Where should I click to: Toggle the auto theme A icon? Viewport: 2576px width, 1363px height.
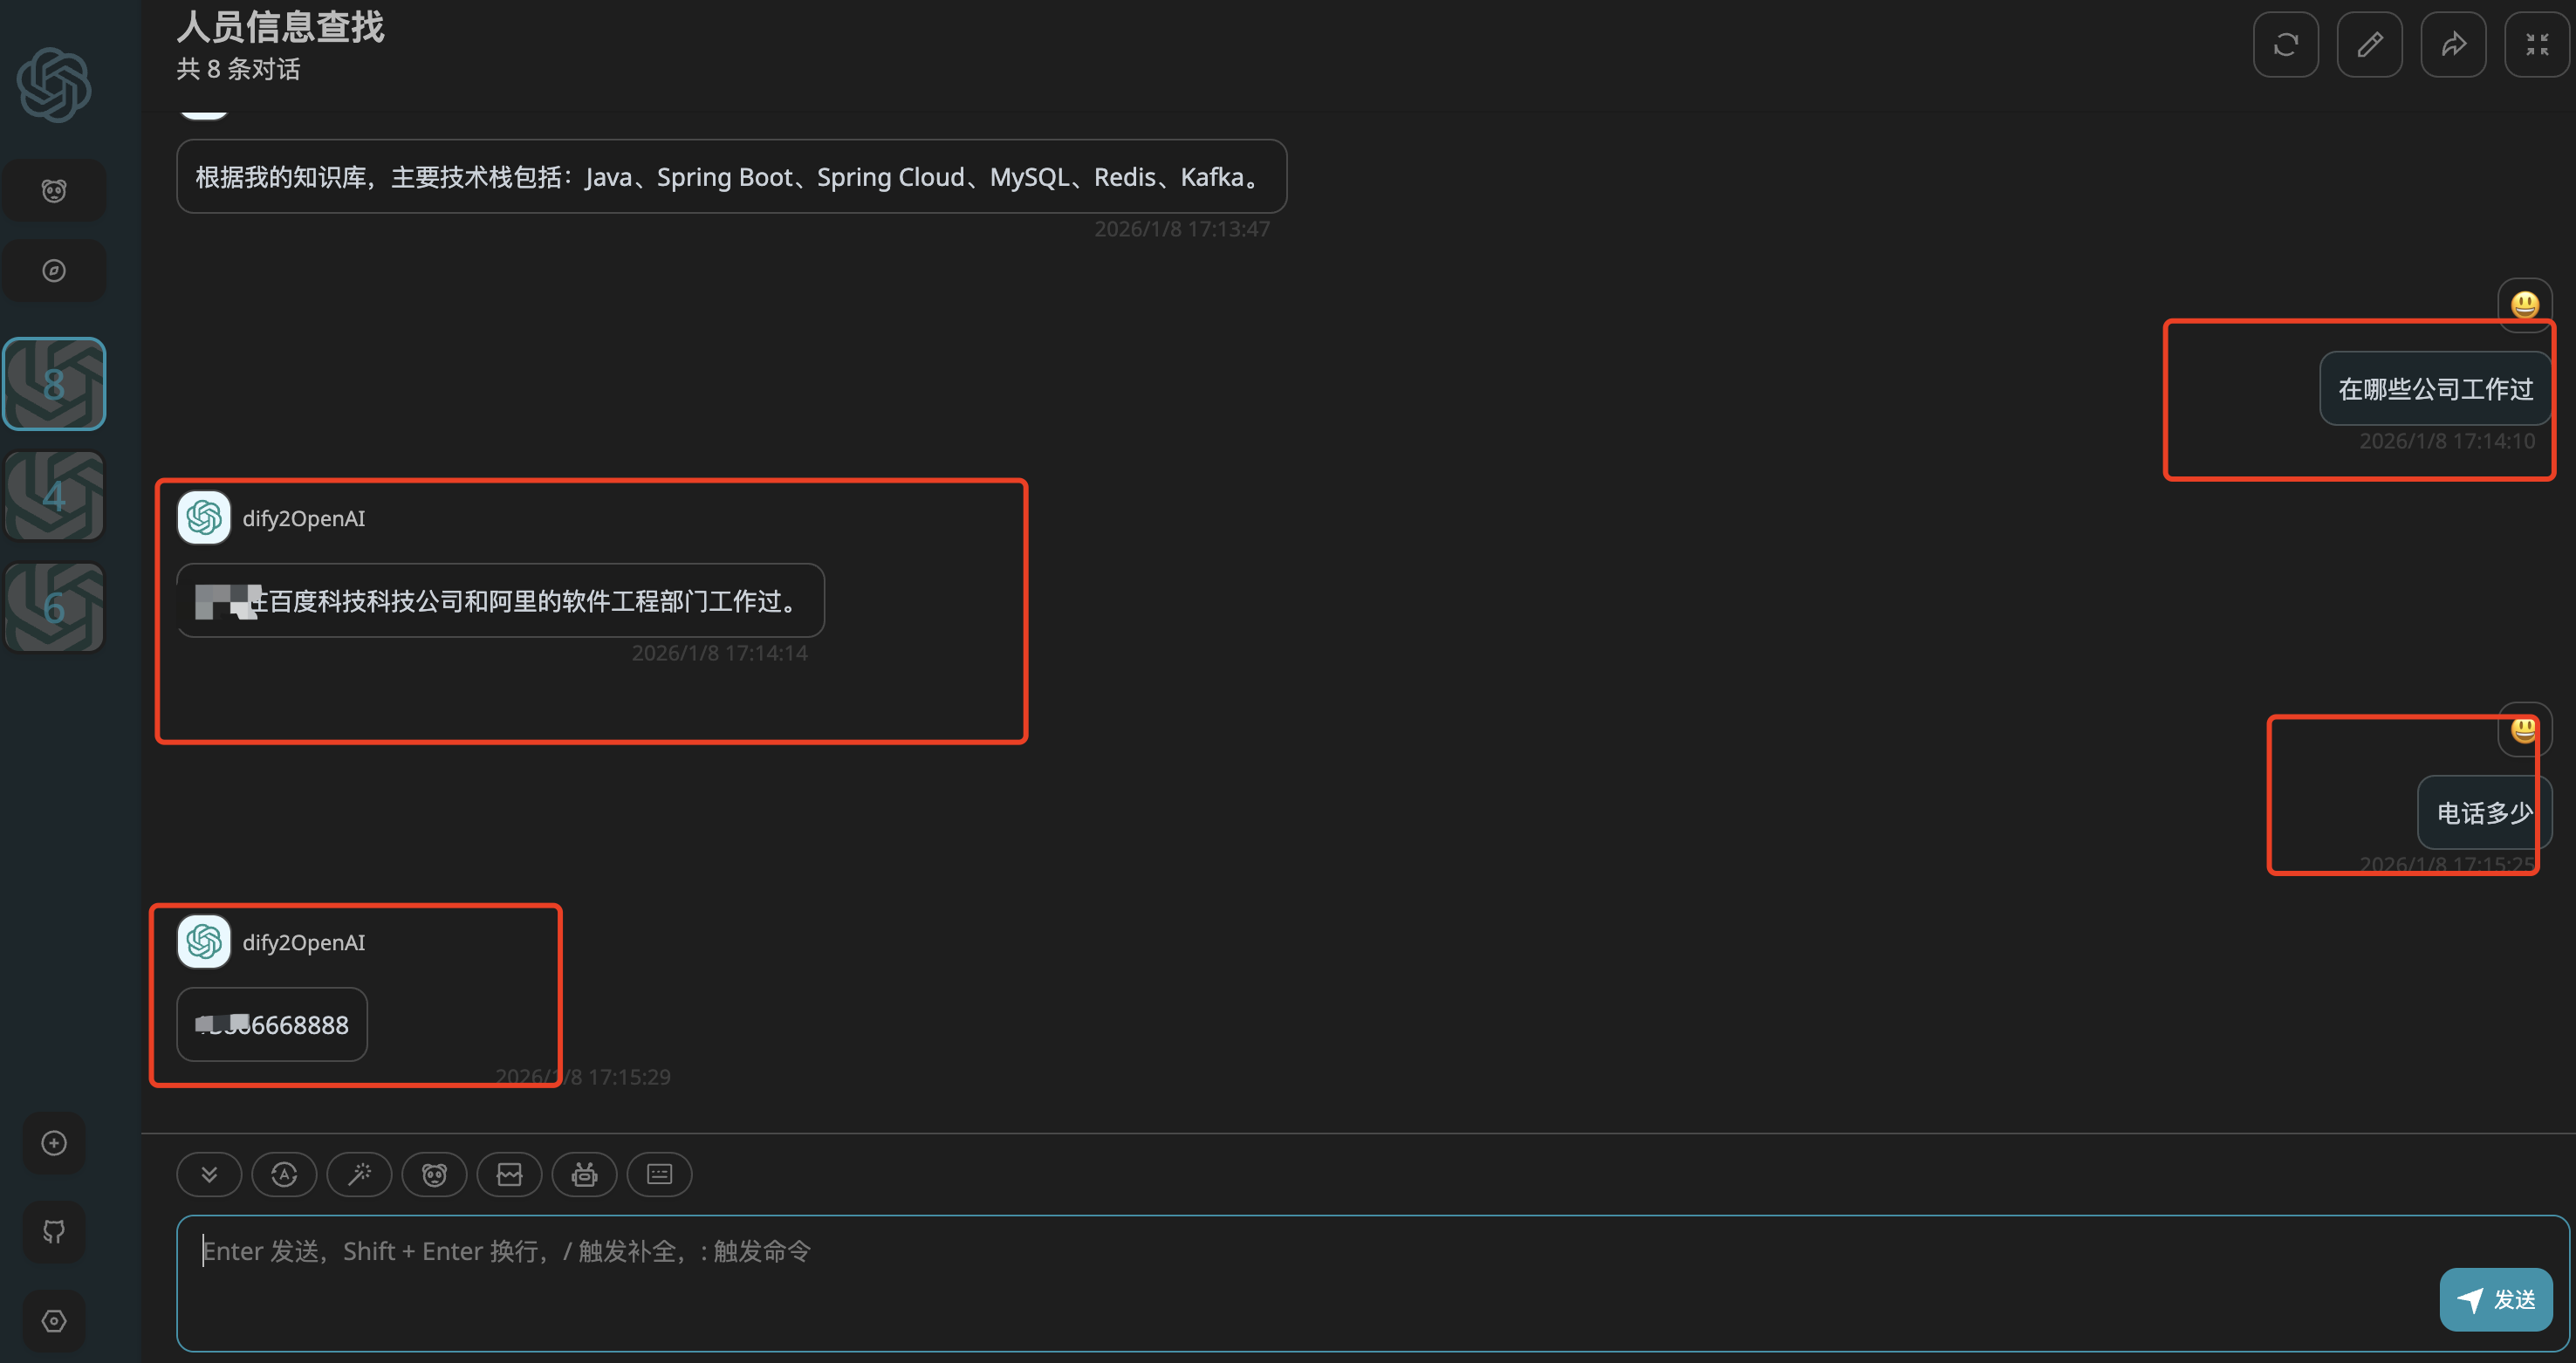tap(284, 1174)
